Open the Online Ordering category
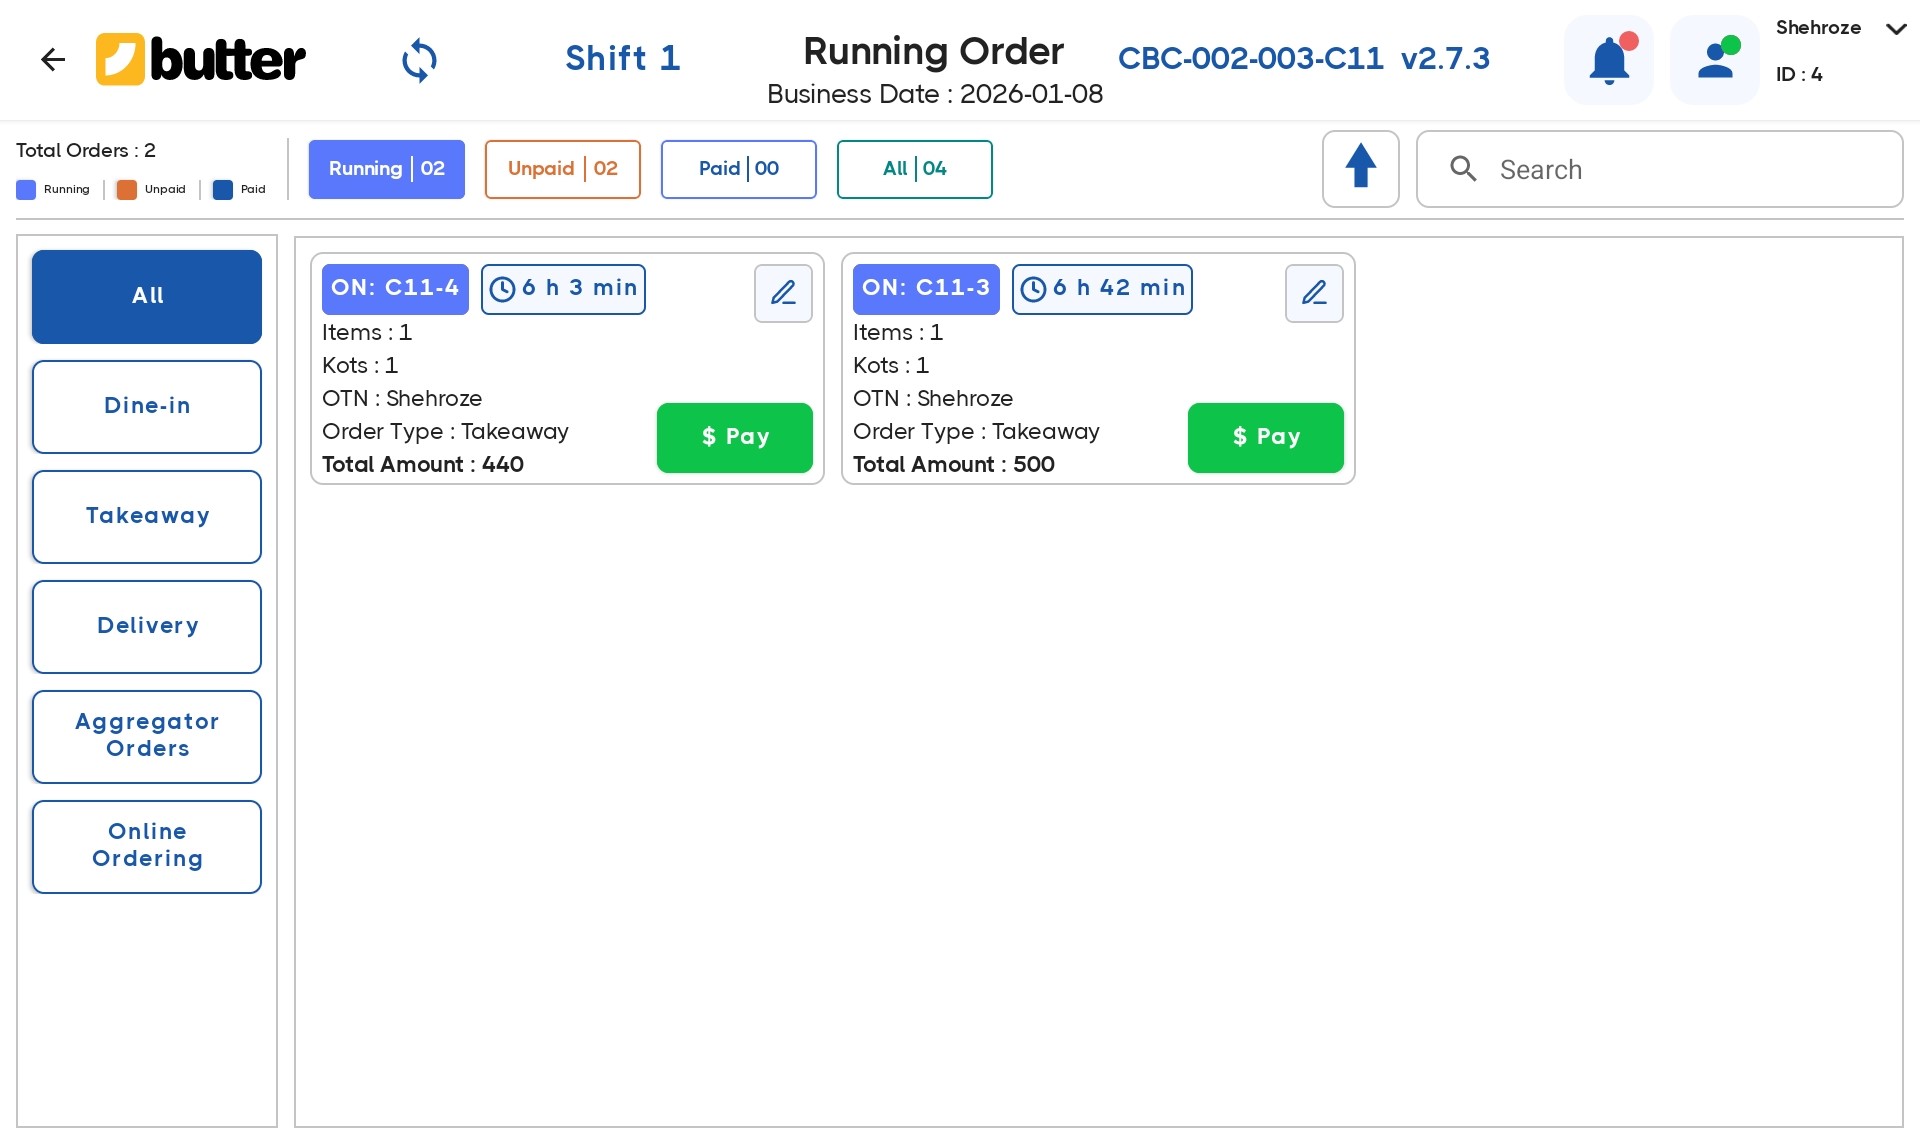This screenshot has height=1128, width=1920. 146,846
